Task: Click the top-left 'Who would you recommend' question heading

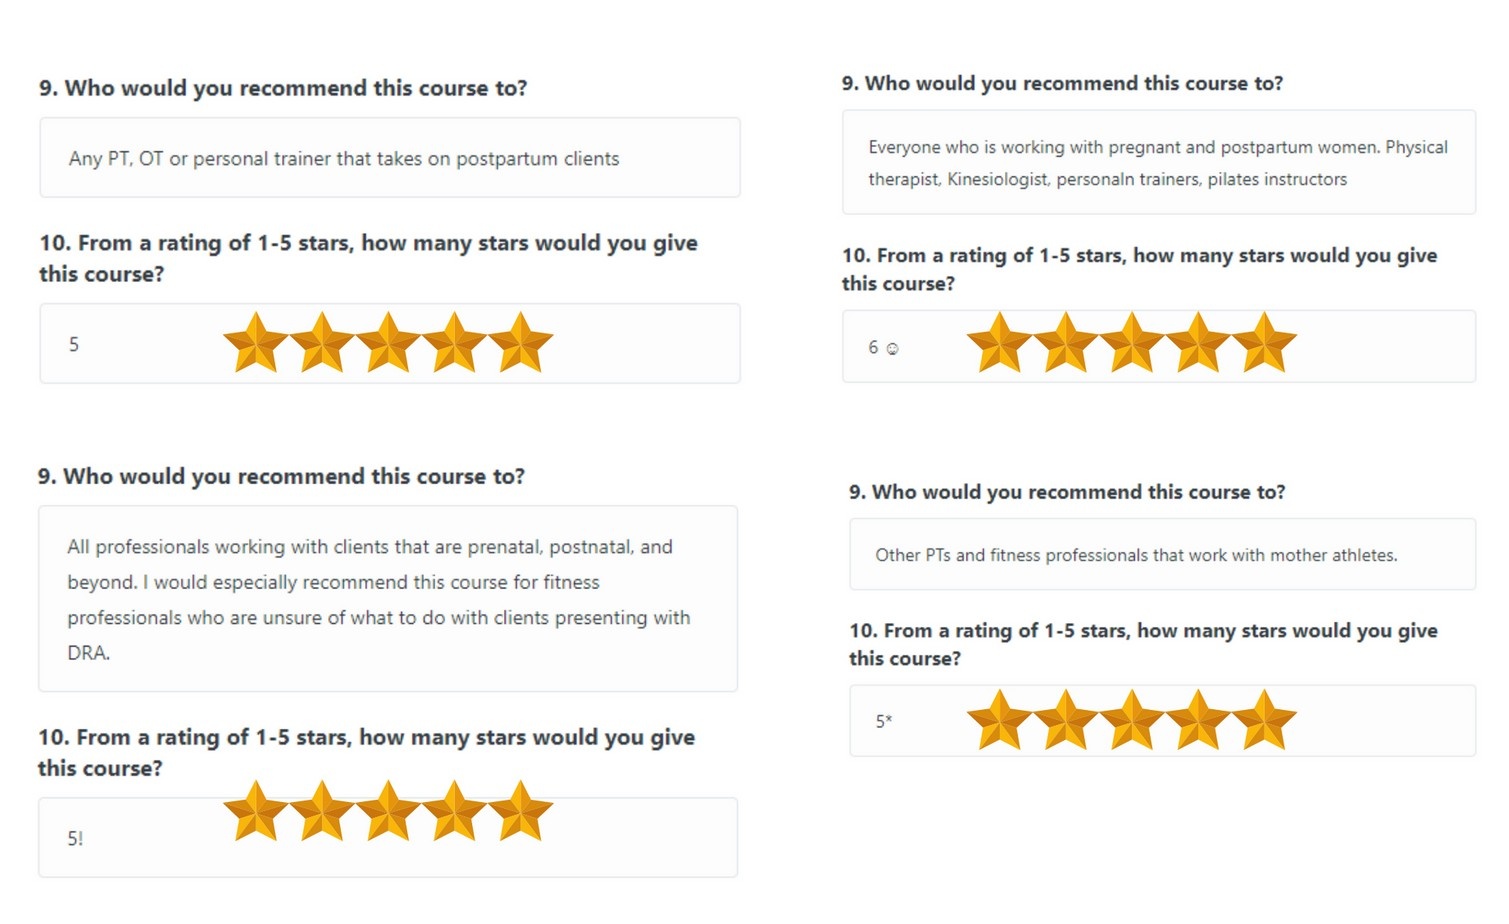Action: pyautogui.click(x=283, y=88)
